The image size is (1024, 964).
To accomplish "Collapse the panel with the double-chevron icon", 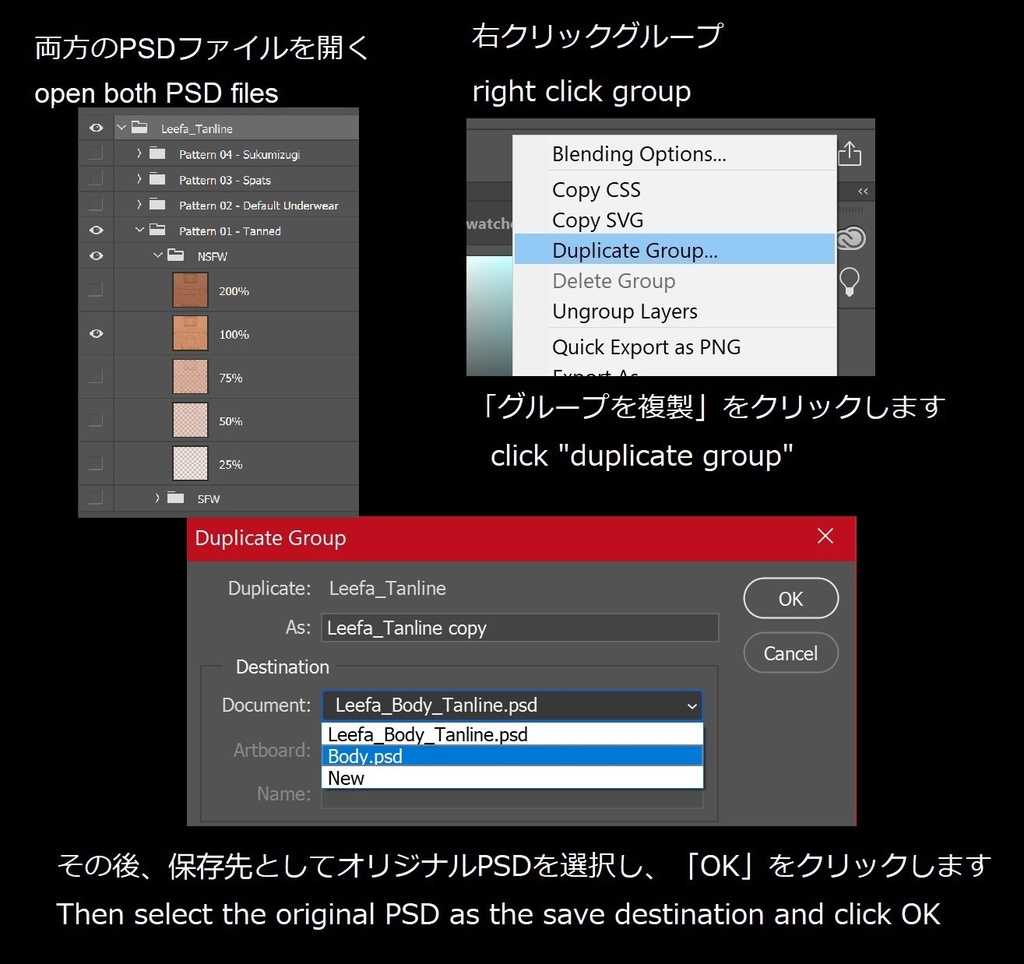I will click(x=863, y=191).
